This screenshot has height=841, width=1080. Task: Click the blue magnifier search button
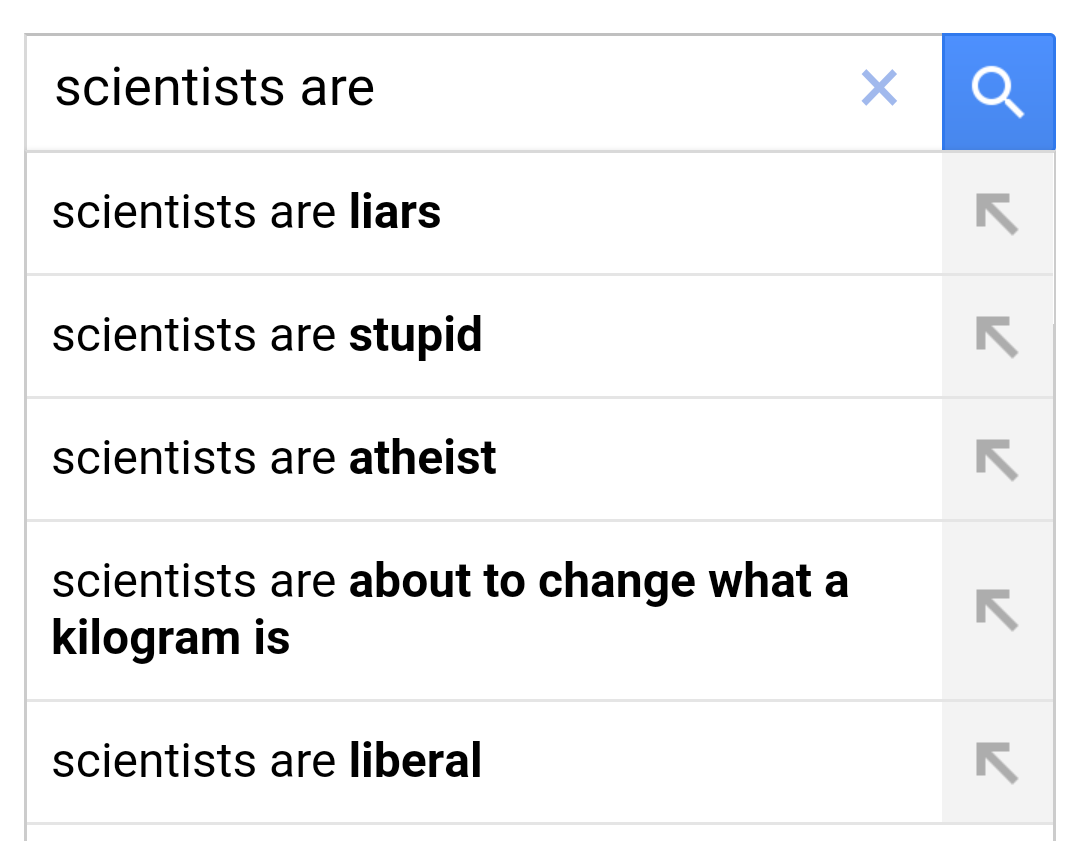tap(998, 92)
